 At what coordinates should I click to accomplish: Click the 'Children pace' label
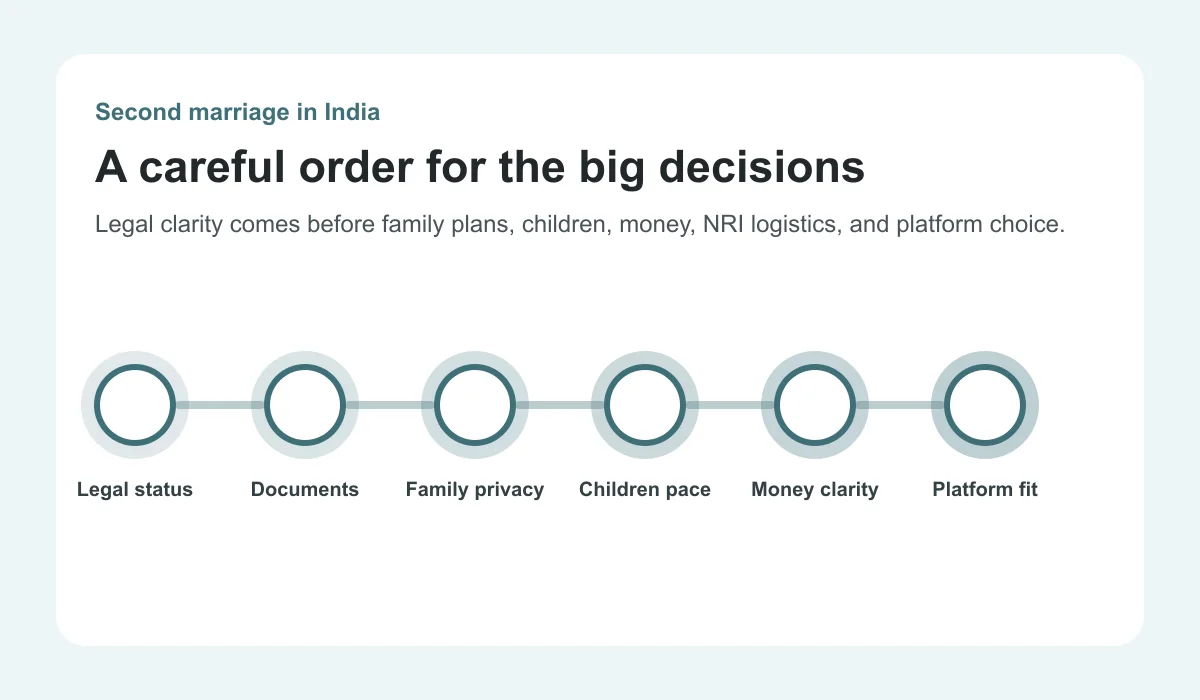(x=645, y=490)
